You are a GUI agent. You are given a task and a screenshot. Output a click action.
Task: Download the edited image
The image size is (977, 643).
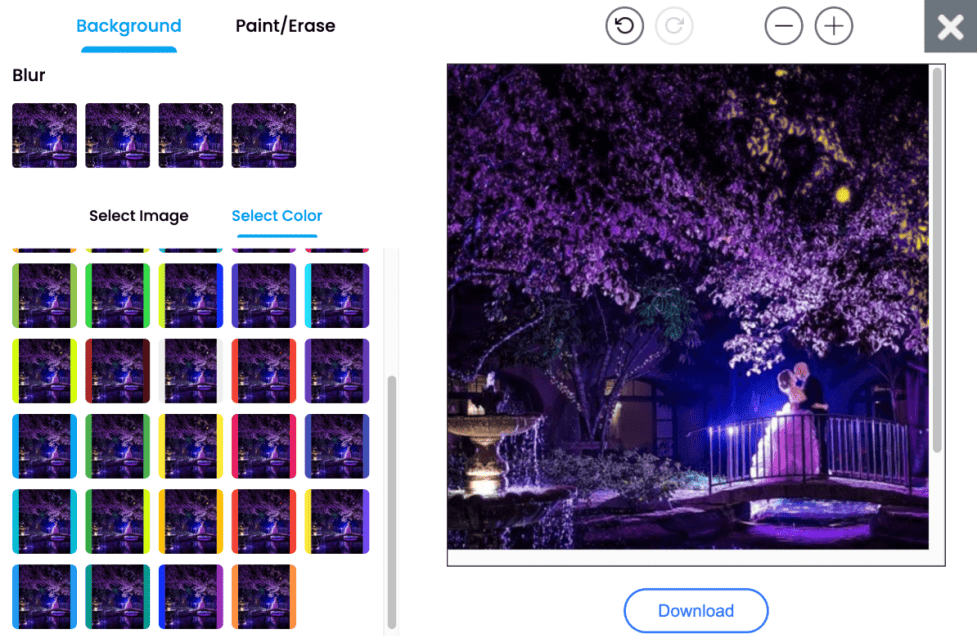tap(695, 611)
